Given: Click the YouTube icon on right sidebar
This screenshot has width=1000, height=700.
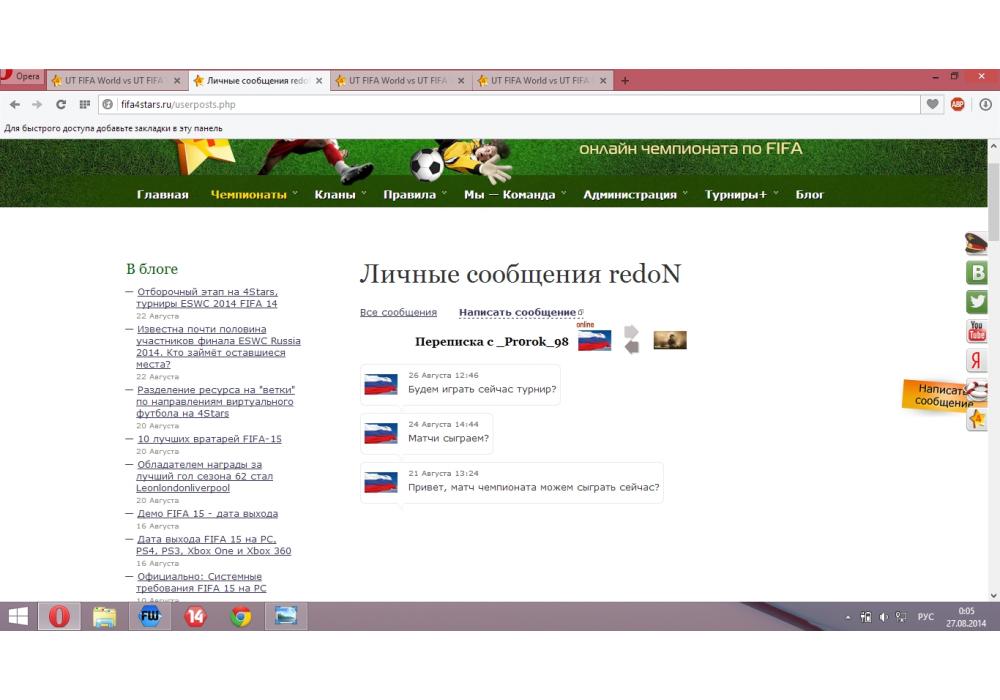Looking at the screenshot, I should click(x=976, y=331).
